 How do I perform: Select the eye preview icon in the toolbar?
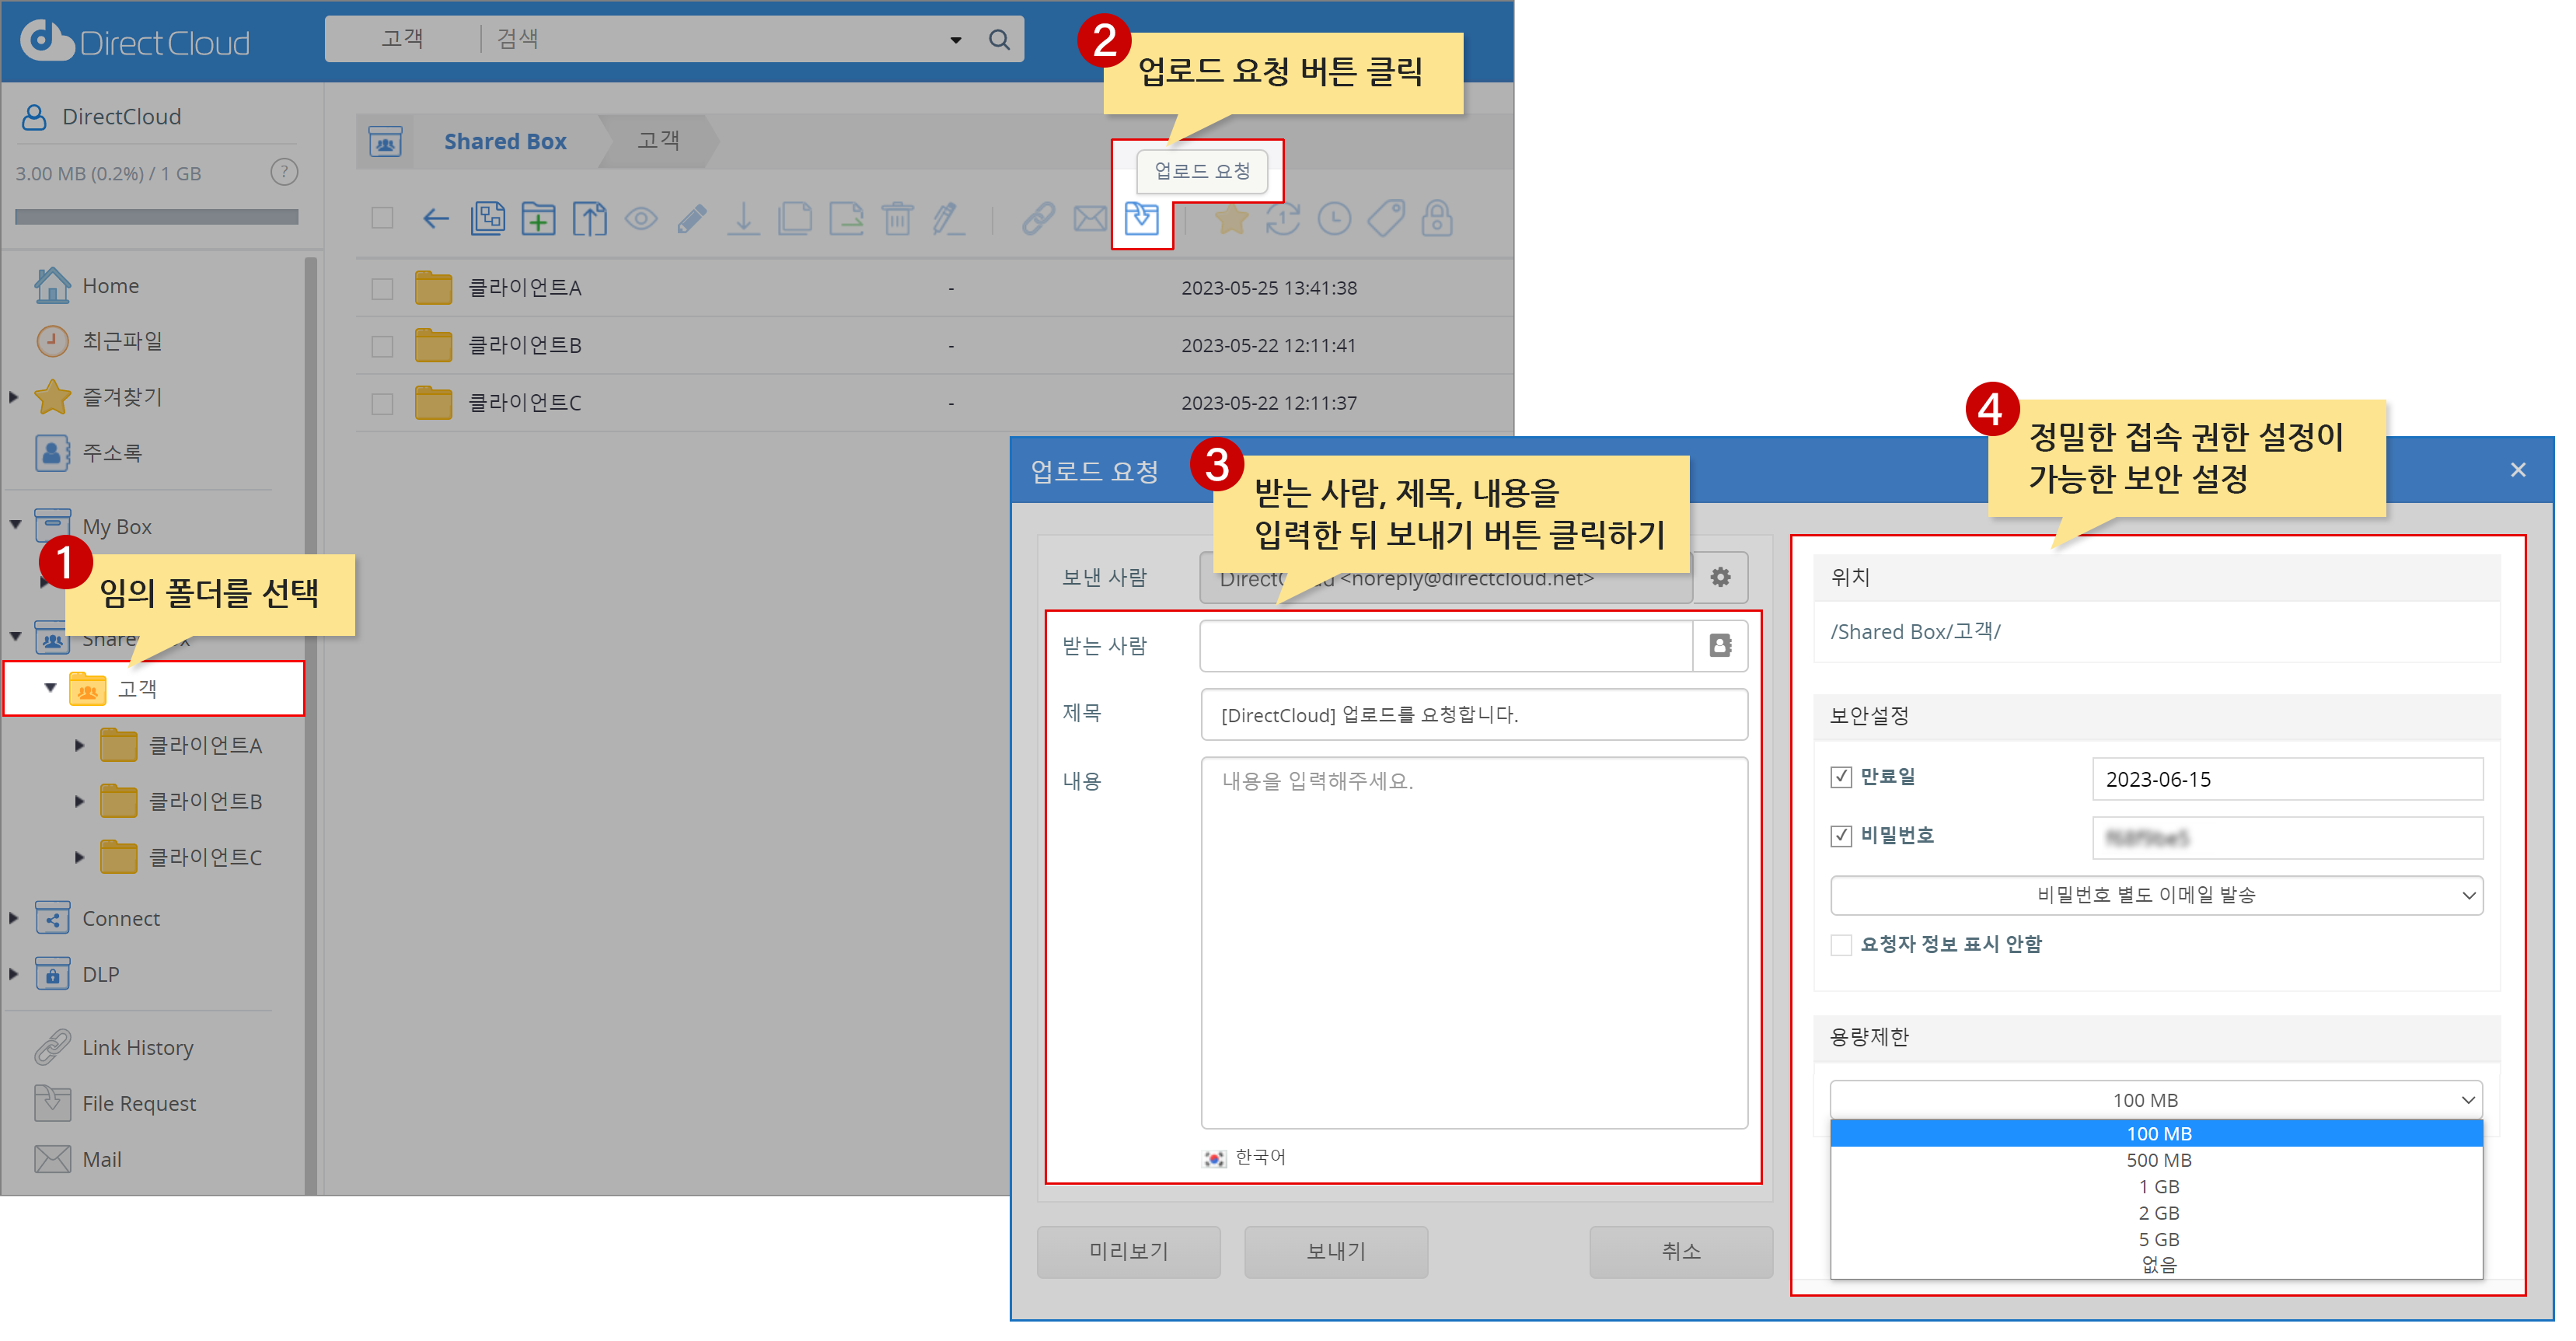coord(641,218)
